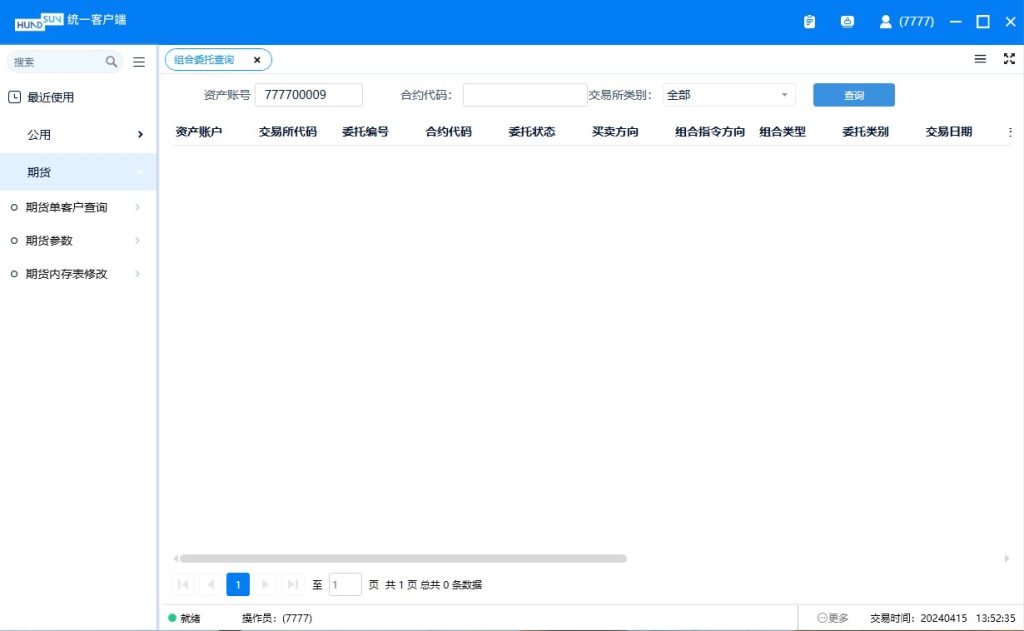Open the user account (7777) icon
Viewport: 1024px width, 631px height.
(x=885, y=21)
